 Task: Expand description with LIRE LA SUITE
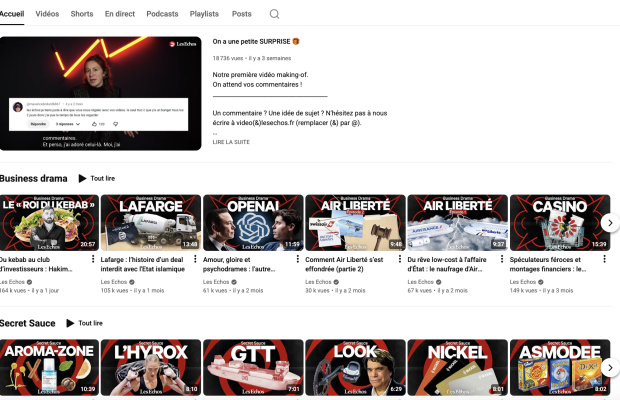click(x=231, y=142)
